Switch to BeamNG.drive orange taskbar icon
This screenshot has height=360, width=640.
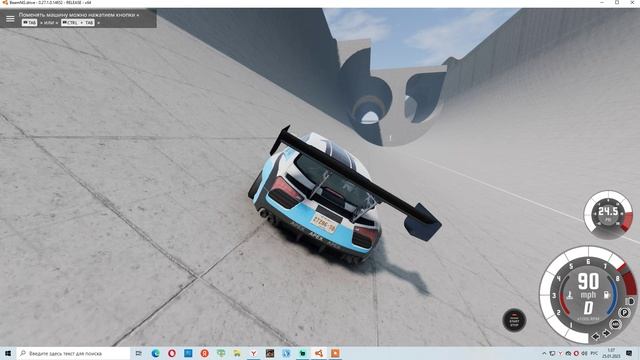pyautogui.click(x=319, y=353)
